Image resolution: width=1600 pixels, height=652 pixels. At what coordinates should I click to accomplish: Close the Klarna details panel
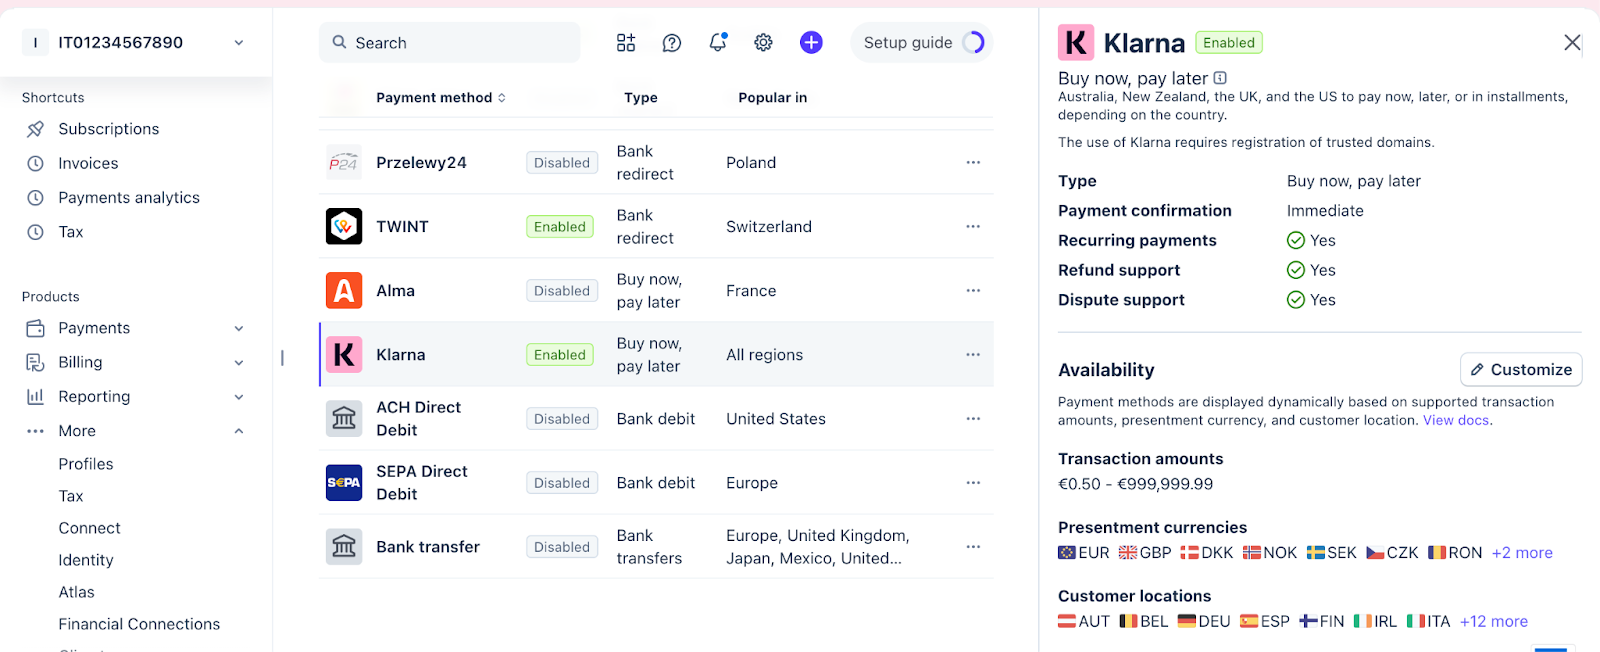coord(1572,42)
